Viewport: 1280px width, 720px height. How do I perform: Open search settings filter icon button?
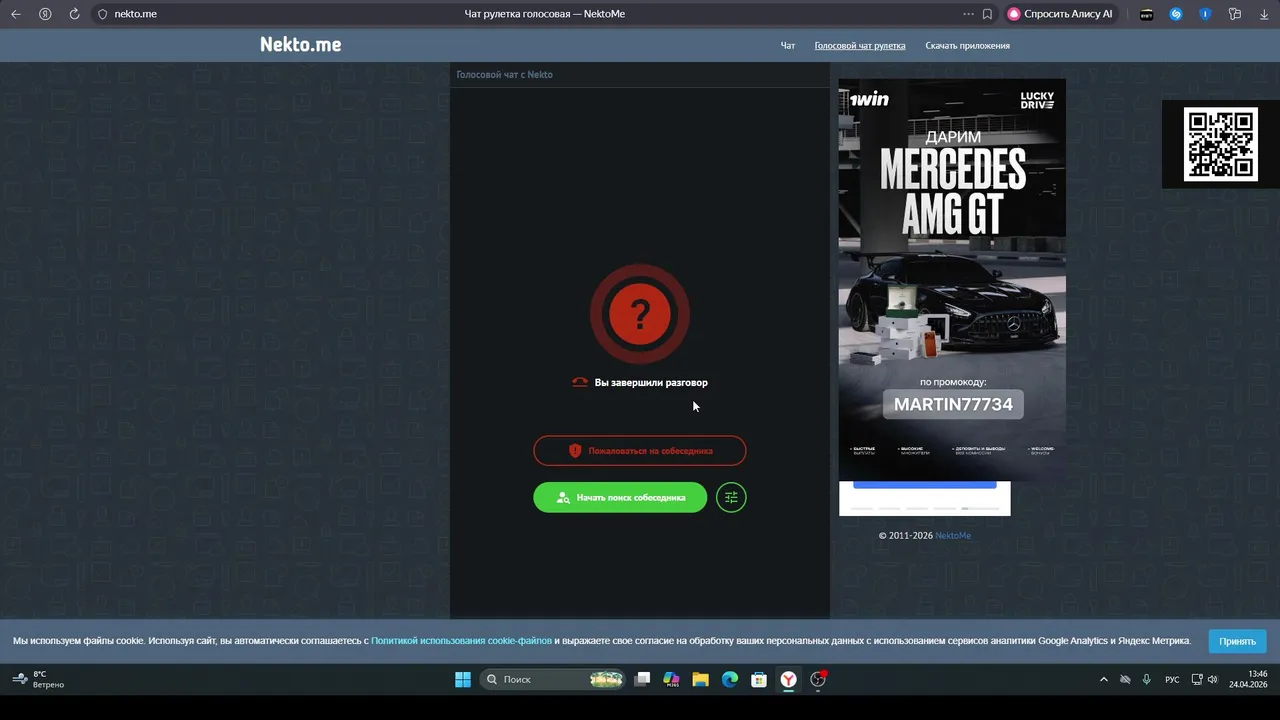click(731, 497)
